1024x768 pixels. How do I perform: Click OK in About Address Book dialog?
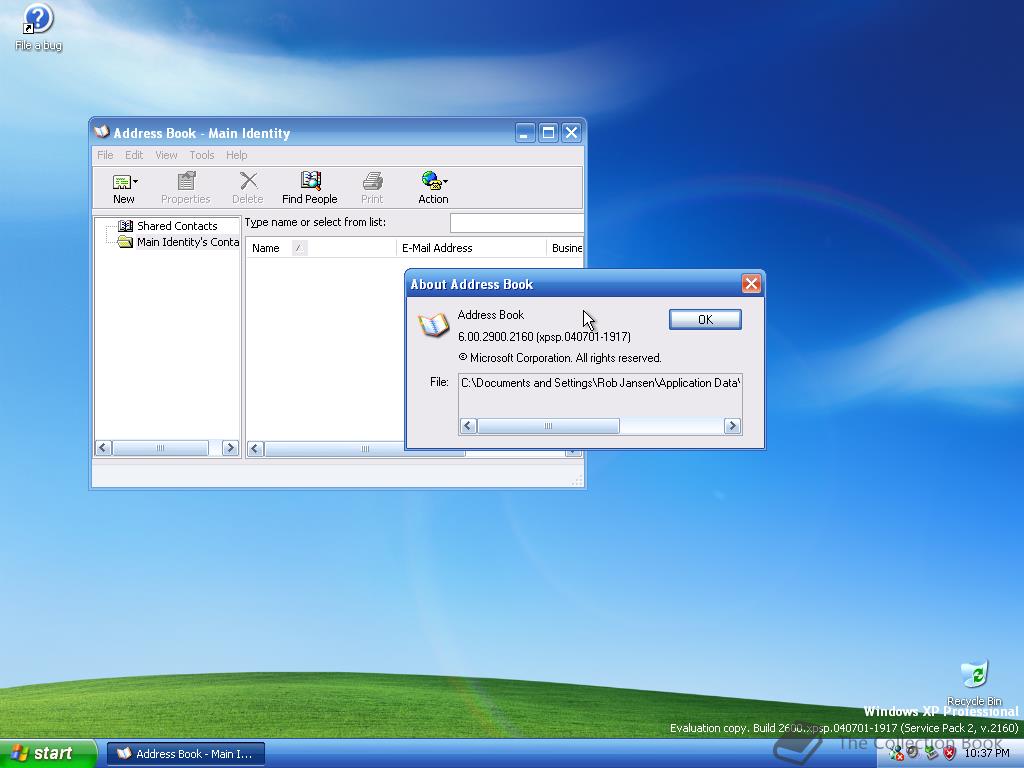pos(705,319)
